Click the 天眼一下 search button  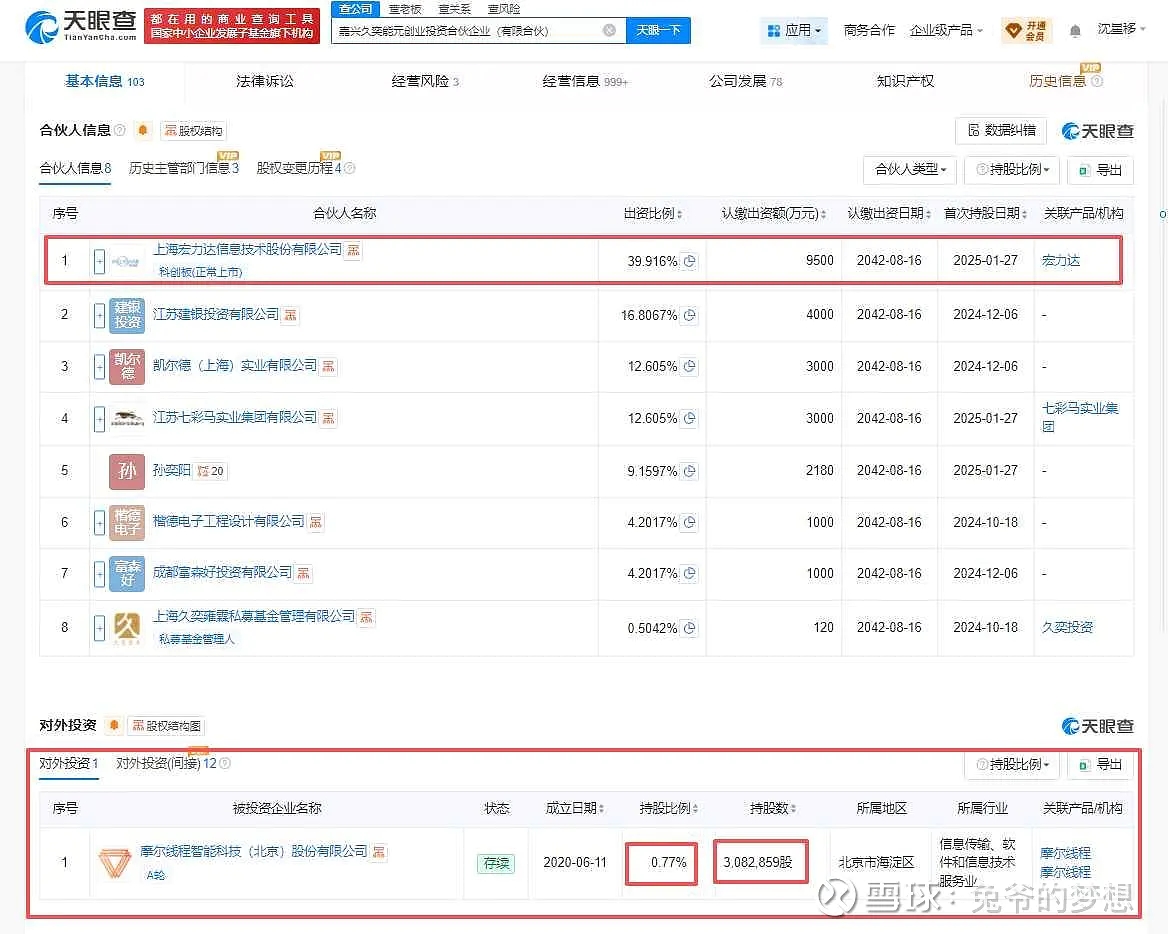pyautogui.click(x=658, y=31)
